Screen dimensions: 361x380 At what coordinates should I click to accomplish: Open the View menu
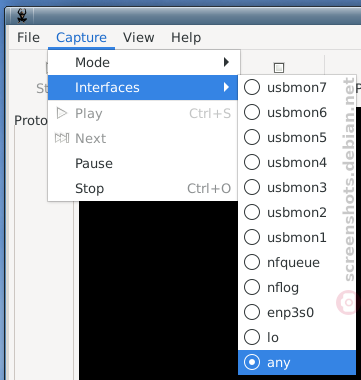[139, 38]
